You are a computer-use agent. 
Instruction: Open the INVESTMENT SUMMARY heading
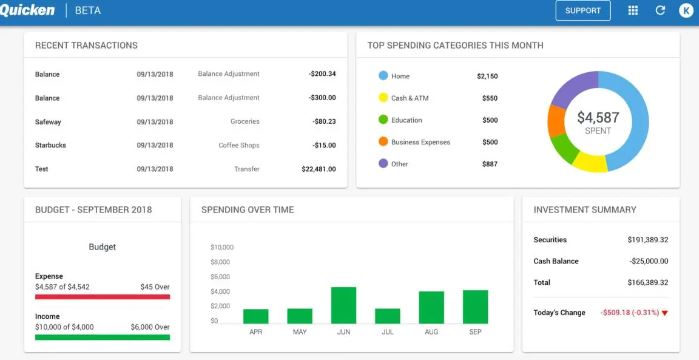585,210
